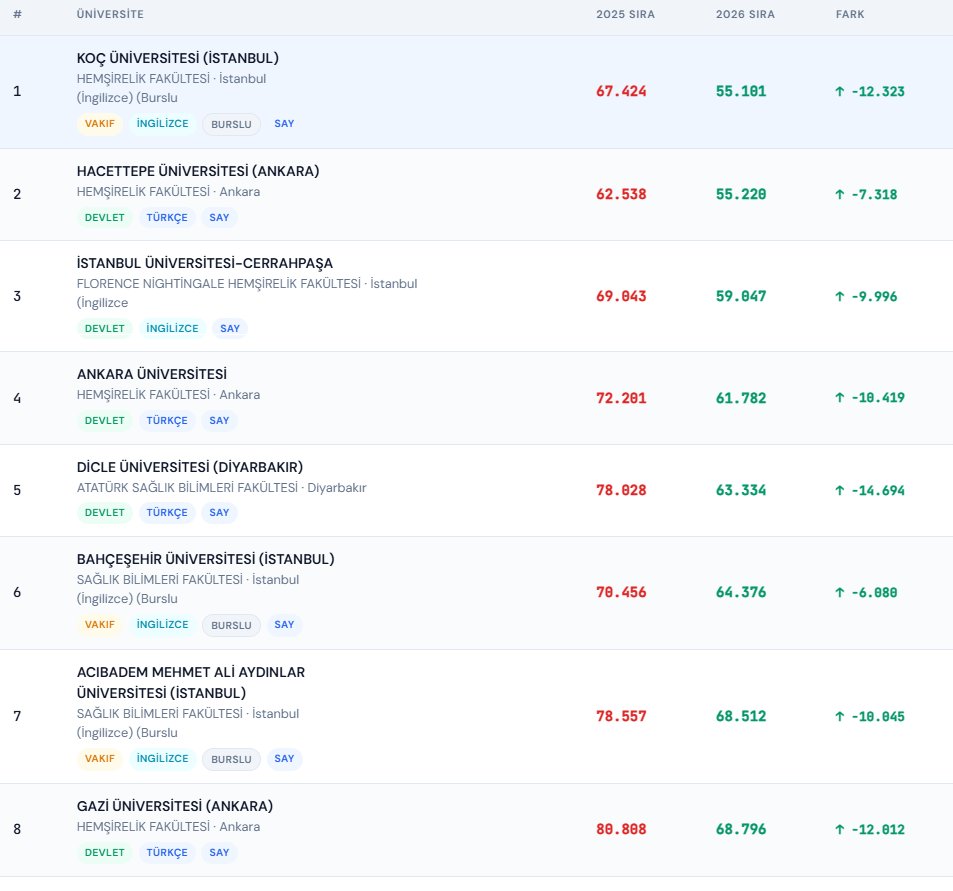Screen dimensions: 953x891
Task: Click the SAY tag in Koç row
Action: 284,123
